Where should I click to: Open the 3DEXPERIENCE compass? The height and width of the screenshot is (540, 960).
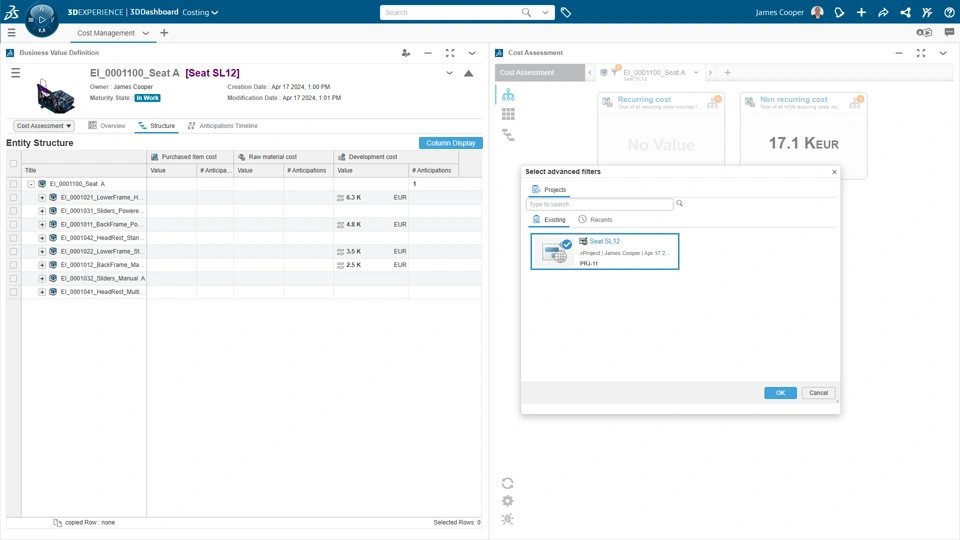tap(42, 19)
